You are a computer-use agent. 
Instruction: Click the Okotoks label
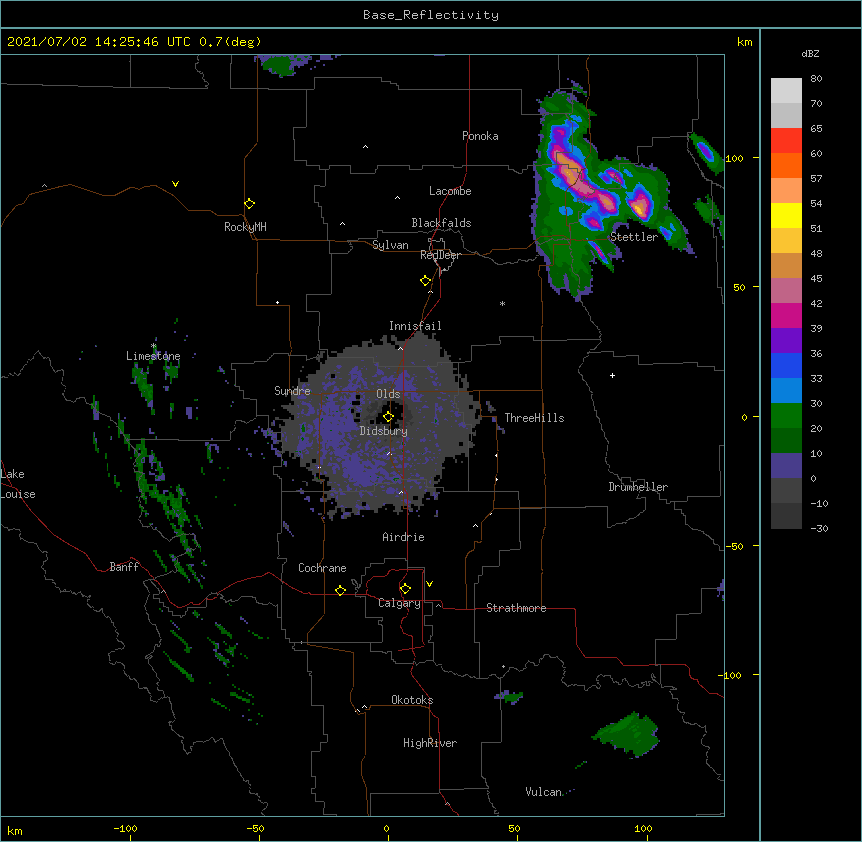pos(412,700)
